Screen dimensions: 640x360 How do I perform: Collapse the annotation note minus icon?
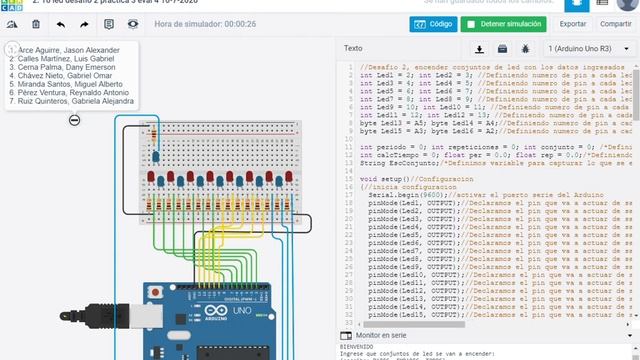point(74,120)
